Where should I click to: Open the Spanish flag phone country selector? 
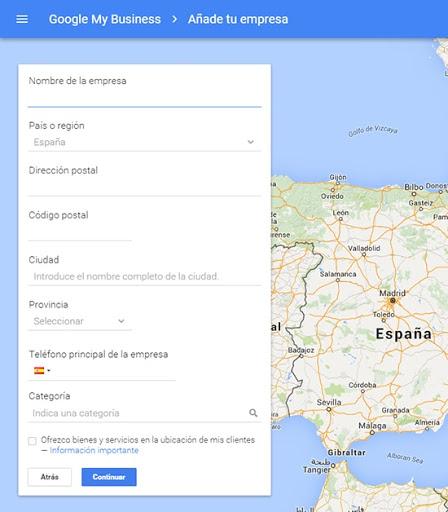(x=42, y=370)
